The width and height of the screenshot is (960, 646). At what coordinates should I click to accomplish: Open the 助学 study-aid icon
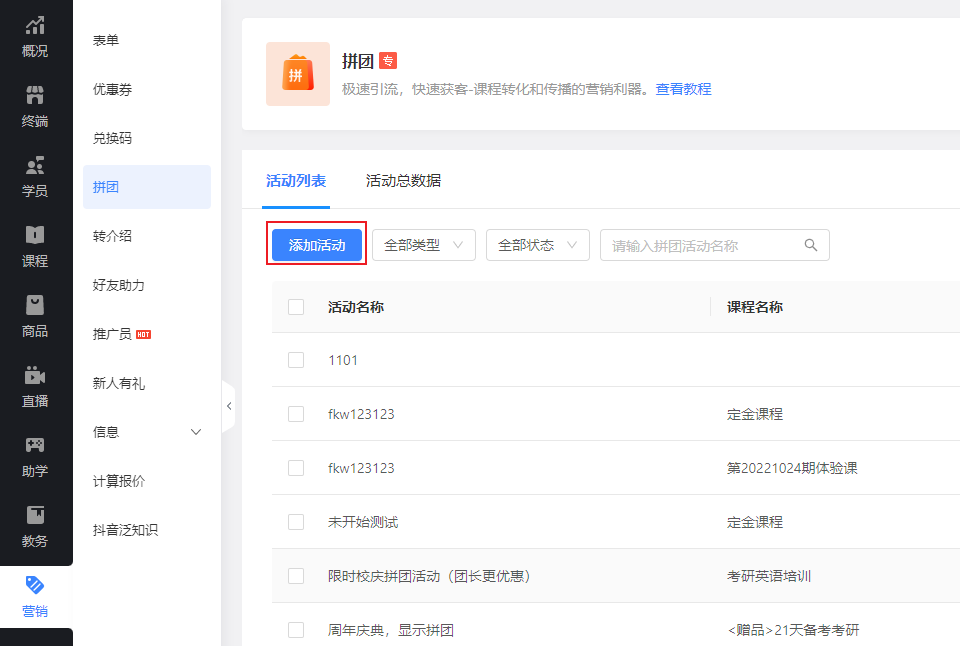[x=35, y=445]
